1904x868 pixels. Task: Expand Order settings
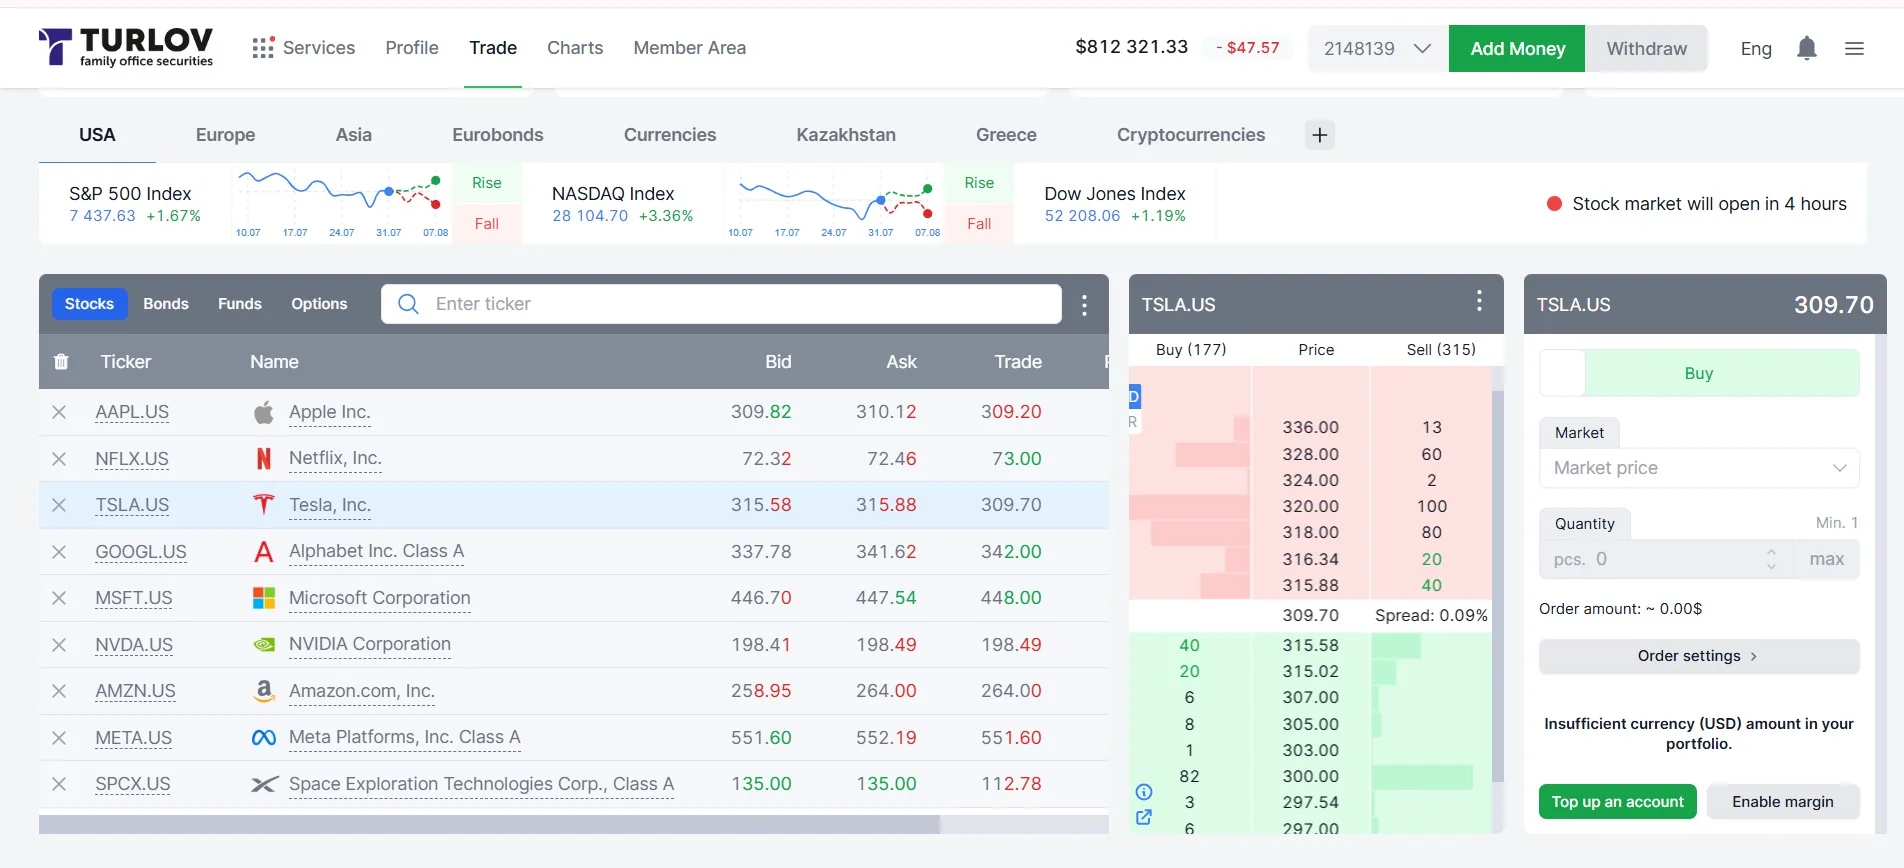click(x=1699, y=656)
